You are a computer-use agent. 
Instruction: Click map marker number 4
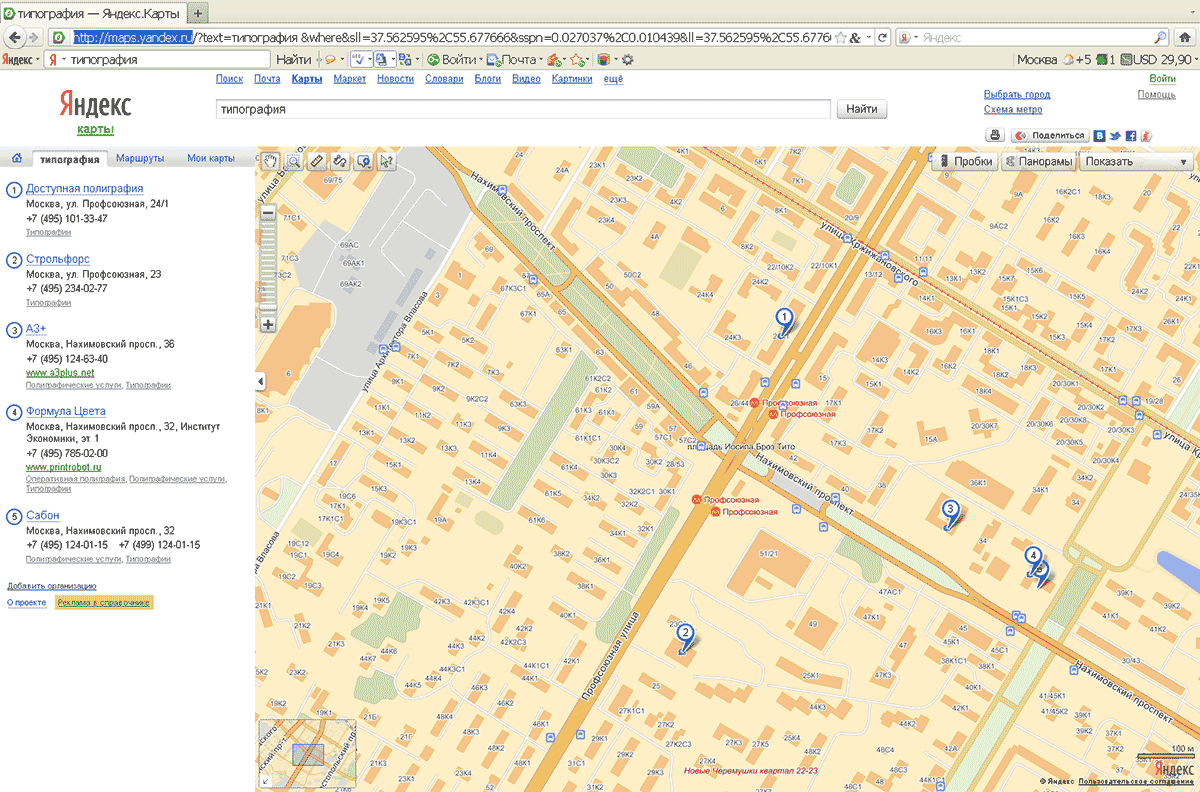(x=1033, y=557)
